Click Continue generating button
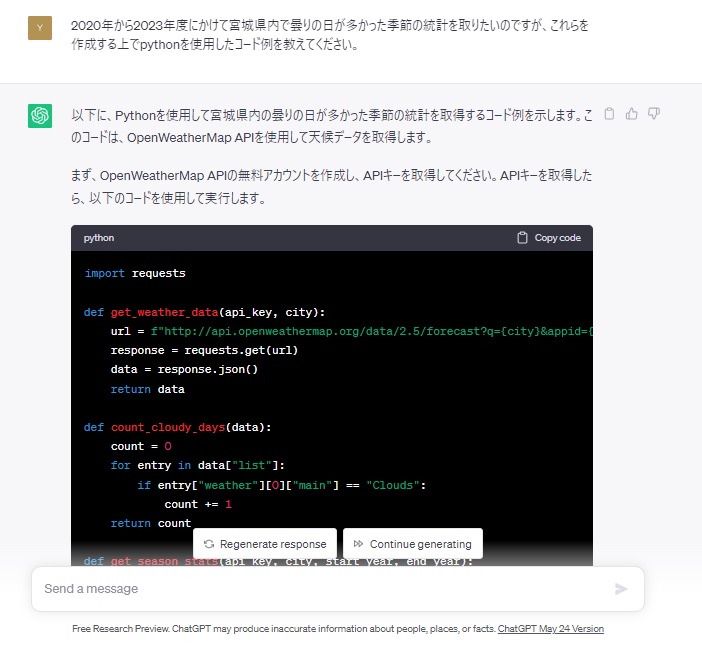The width and height of the screenshot is (702, 646). [413, 544]
